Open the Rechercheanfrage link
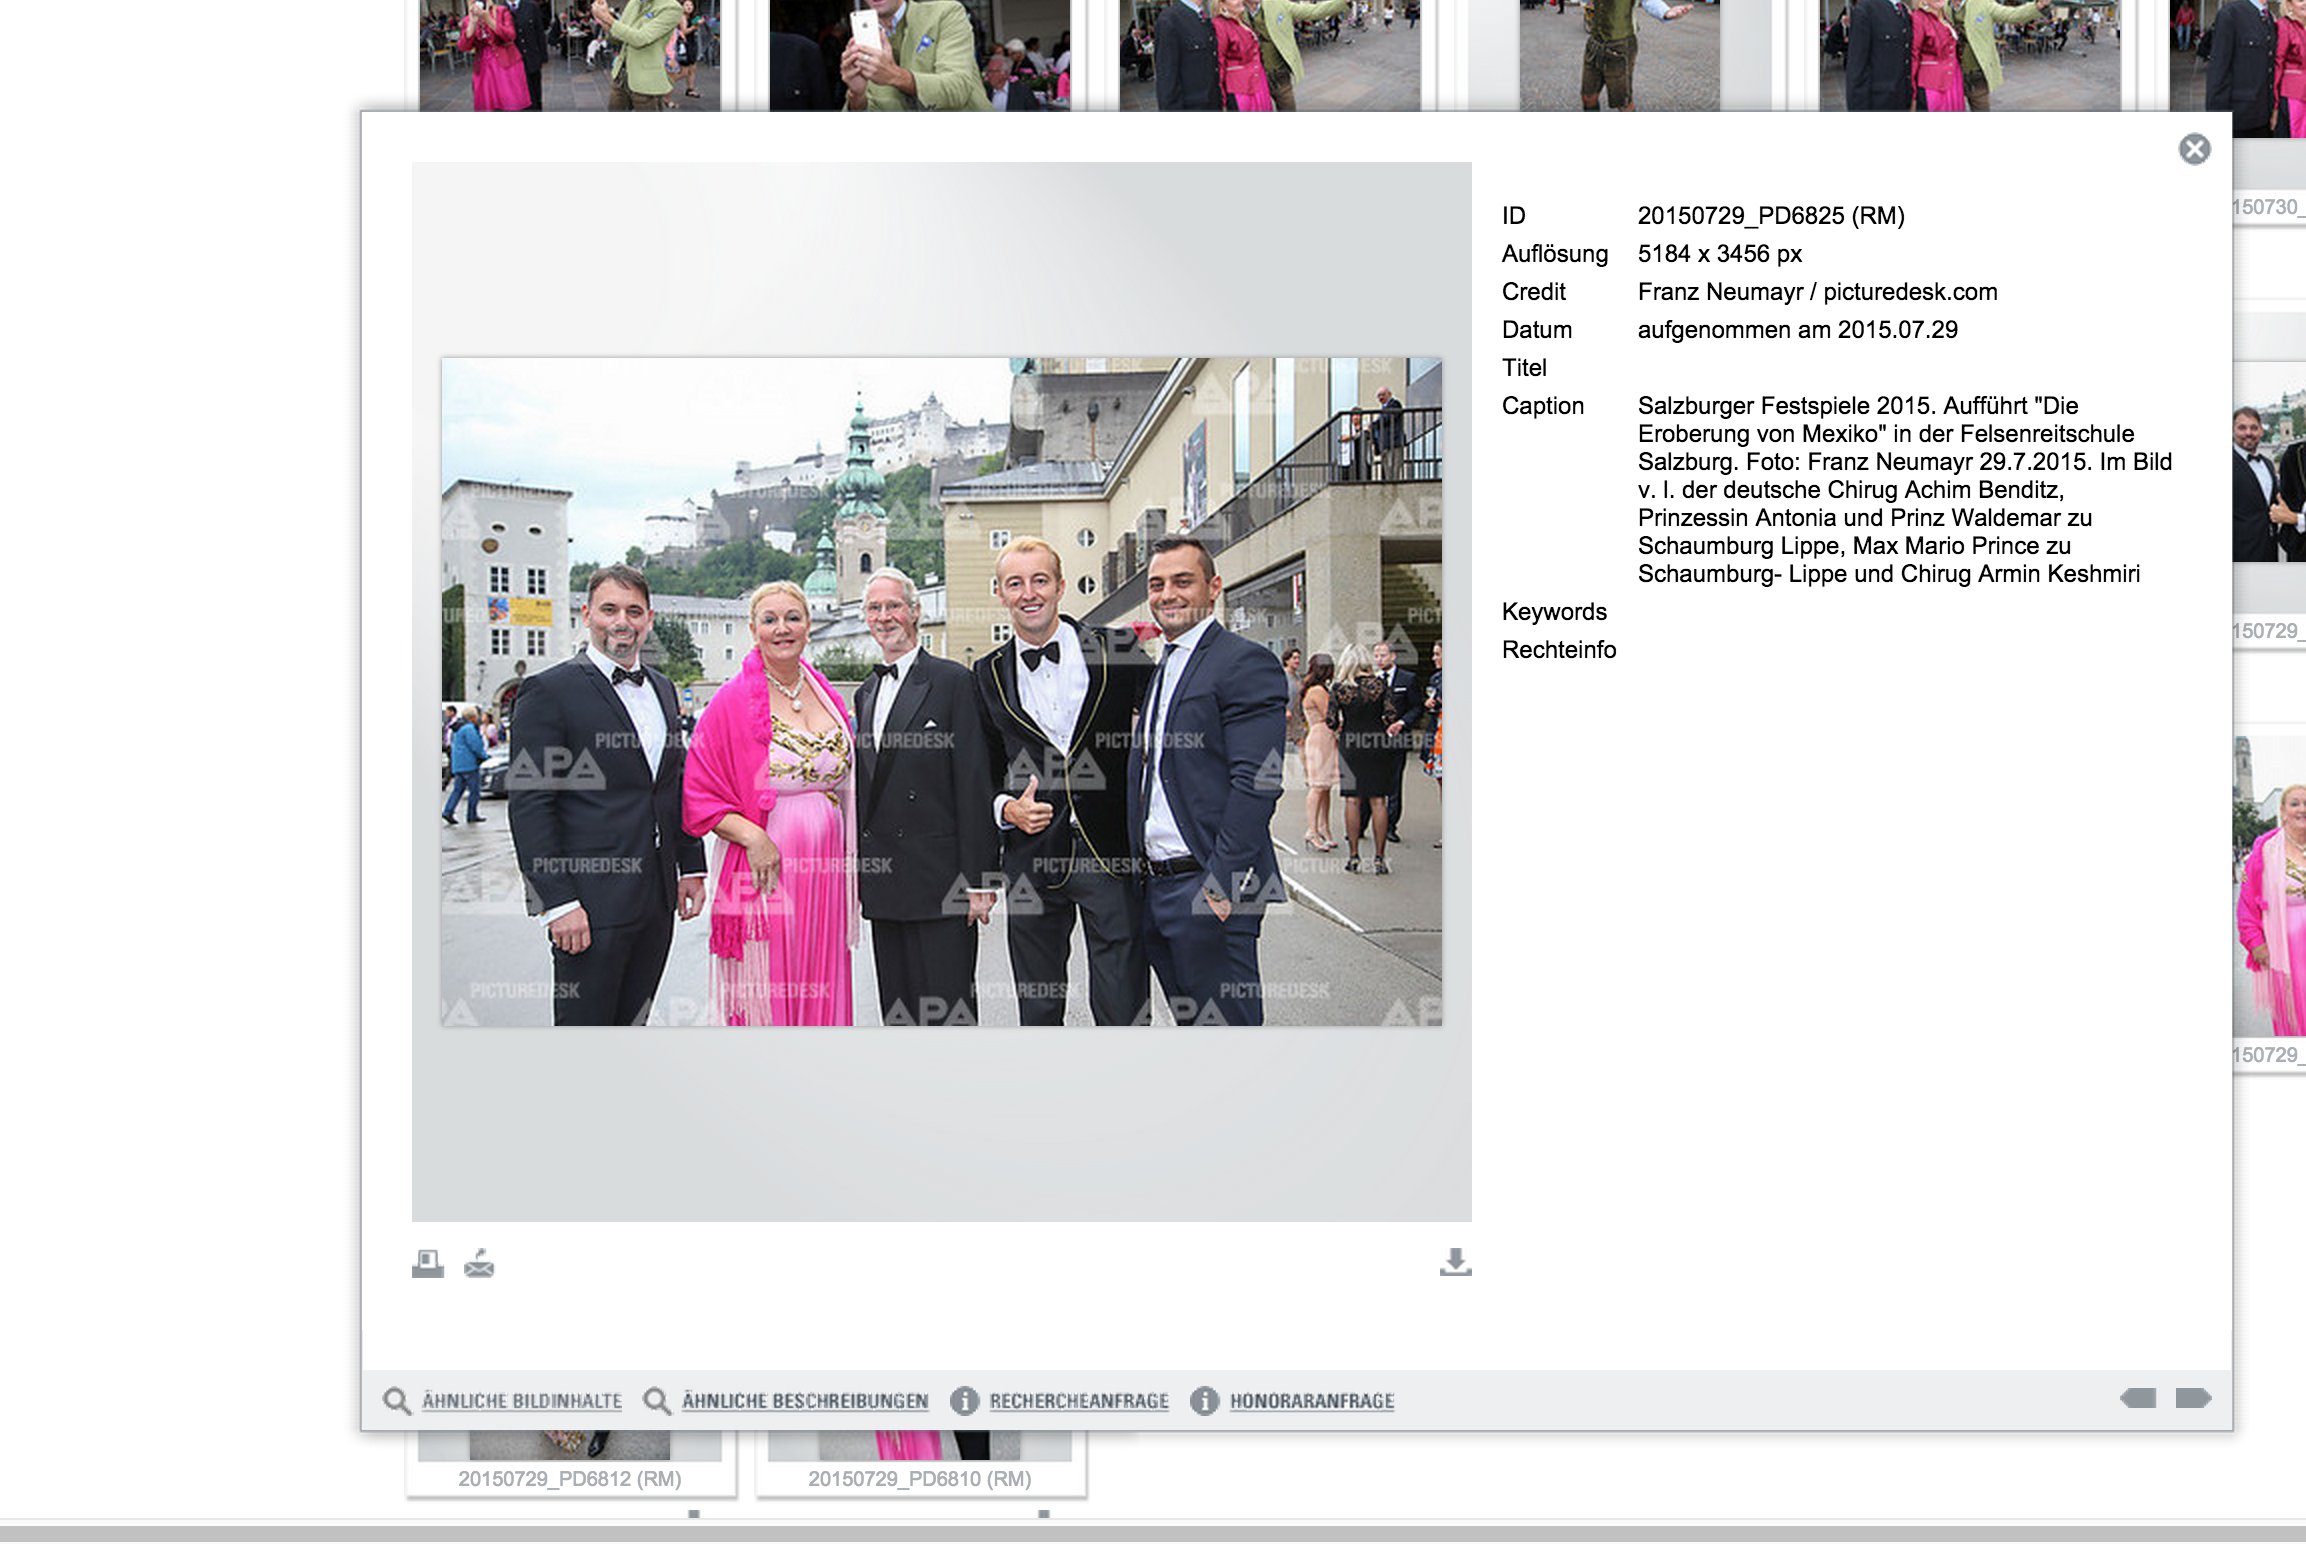Image resolution: width=2306 pixels, height=1544 pixels. [x=1078, y=1401]
